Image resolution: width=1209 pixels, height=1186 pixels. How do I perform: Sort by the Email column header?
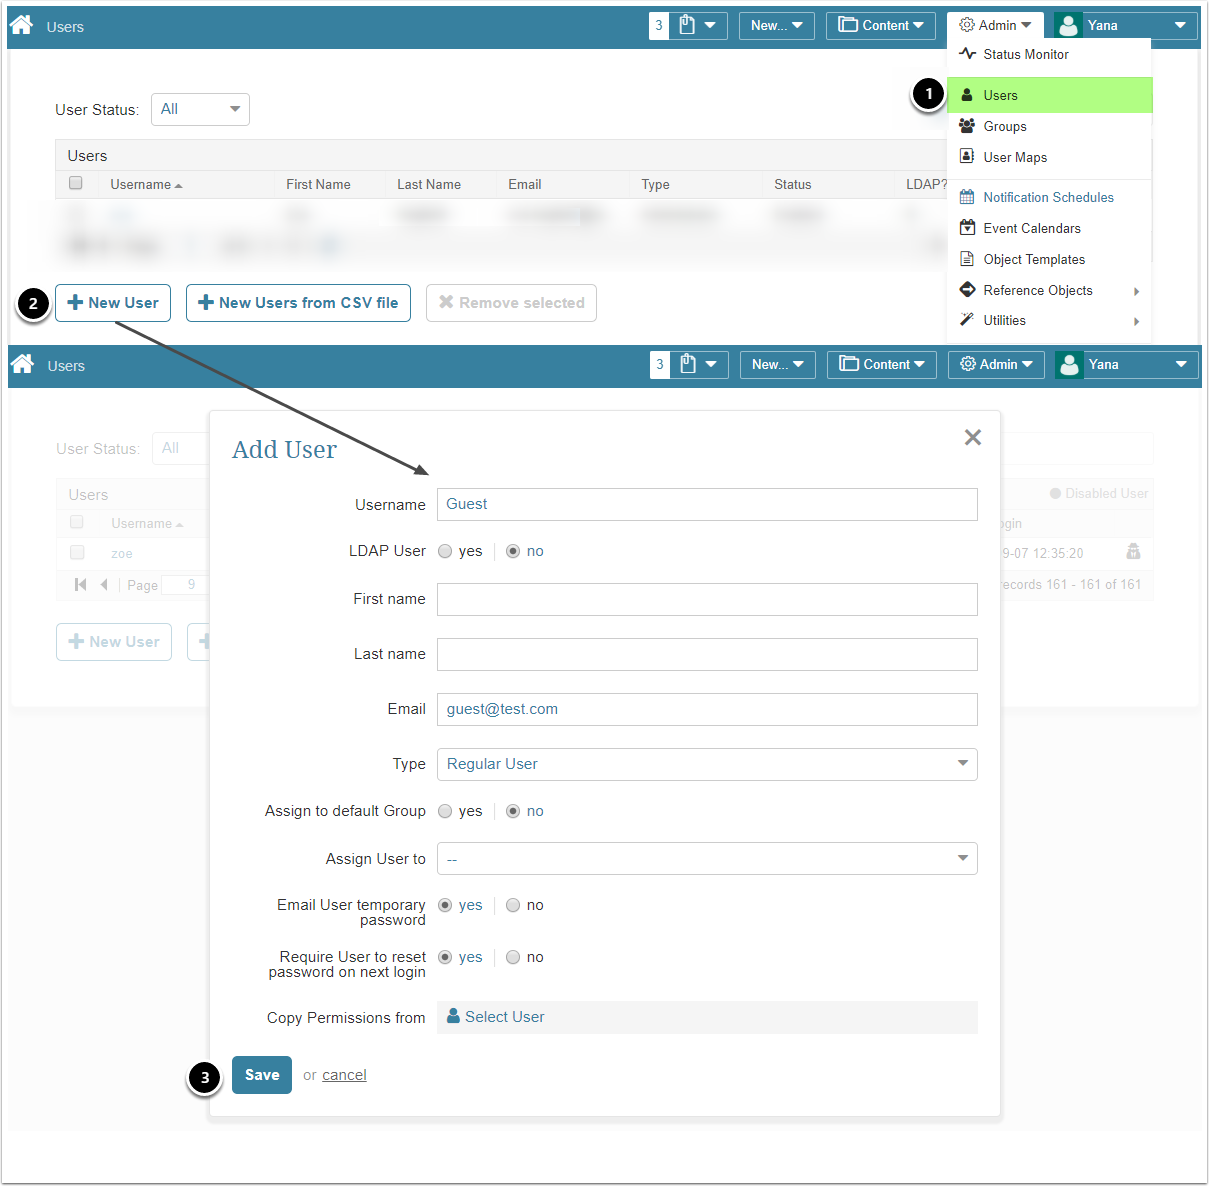[524, 185]
